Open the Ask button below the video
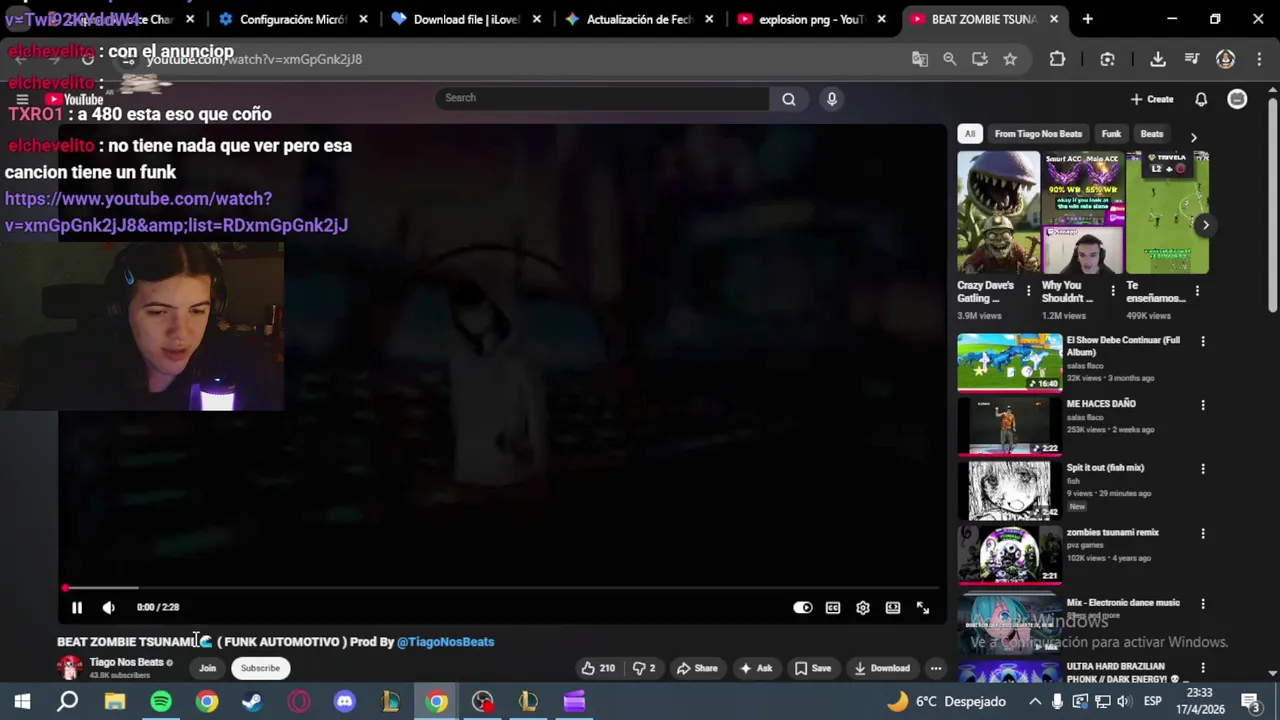Image resolution: width=1280 pixels, height=720 pixels. [756, 668]
